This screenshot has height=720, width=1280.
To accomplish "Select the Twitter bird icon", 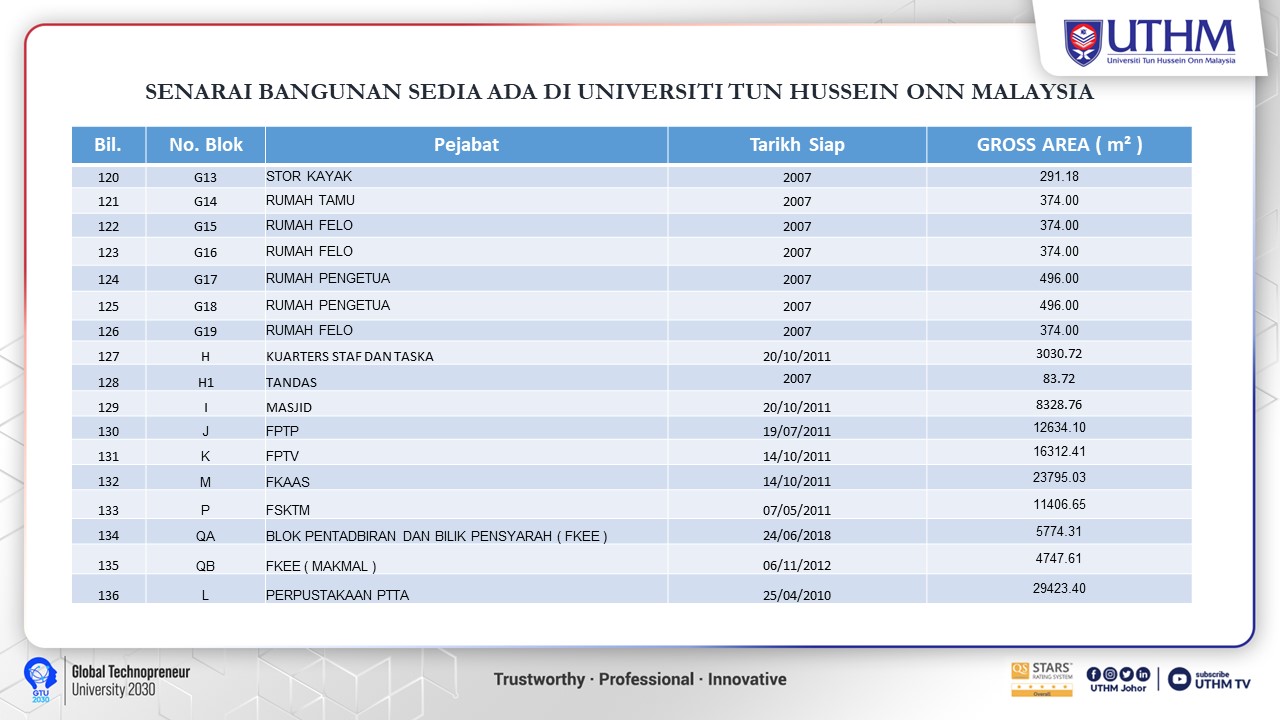I will [1126, 673].
